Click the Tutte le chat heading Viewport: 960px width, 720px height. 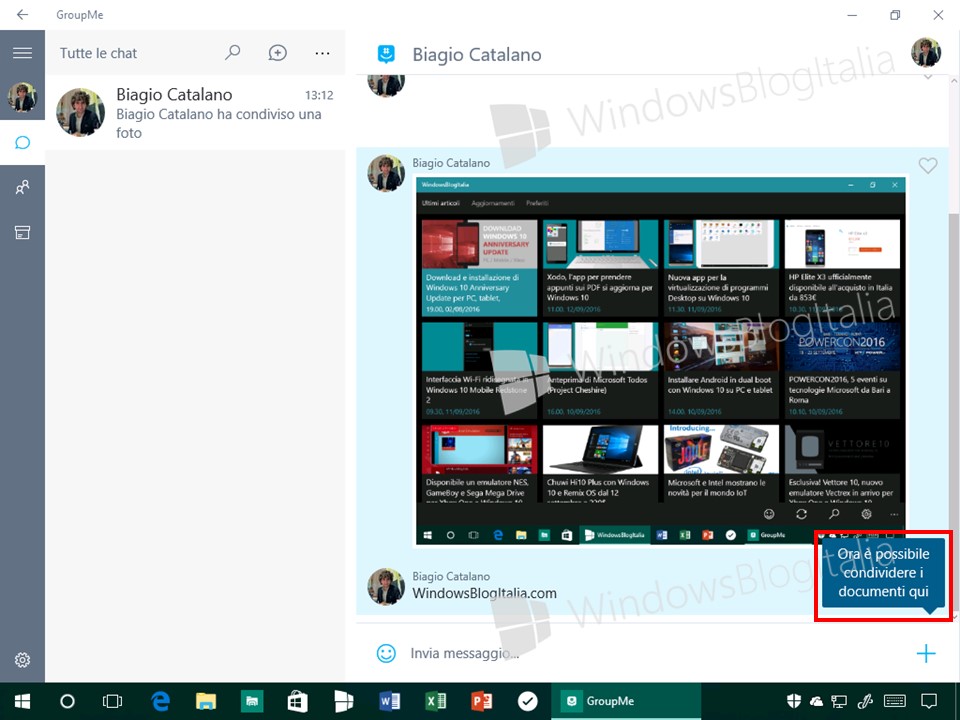click(x=99, y=53)
